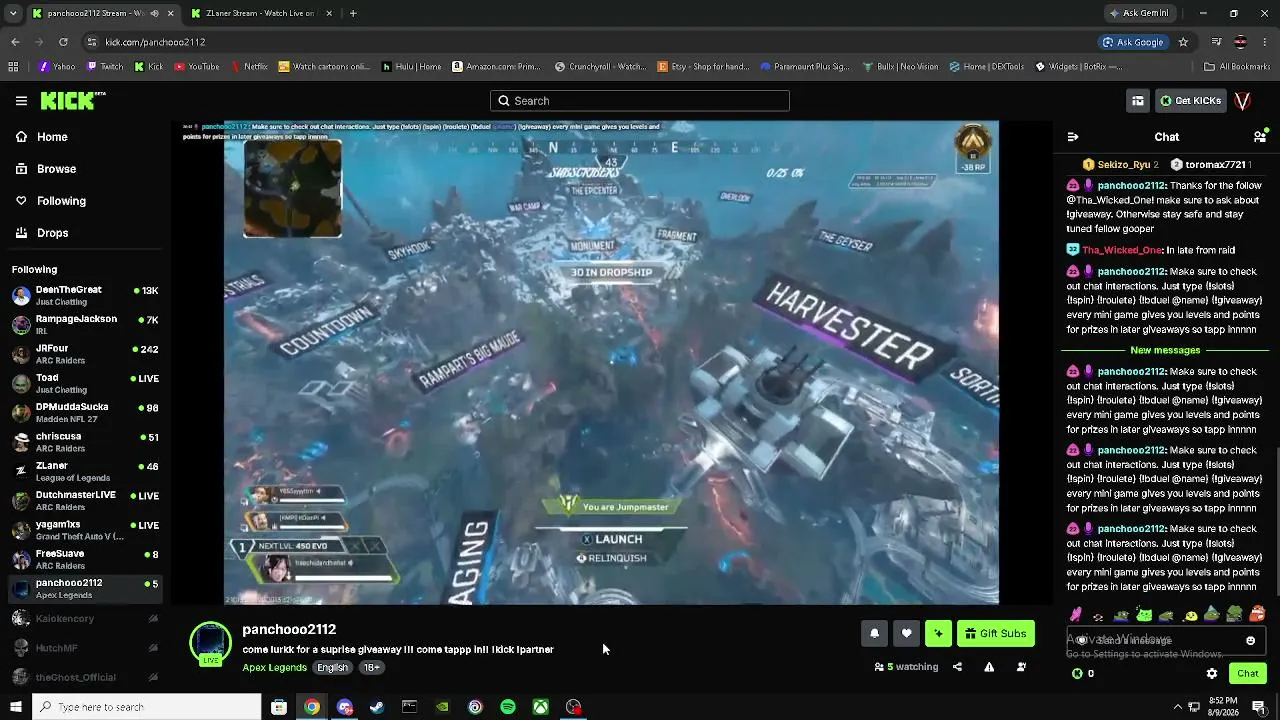Click the English language tag

click(x=333, y=668)
